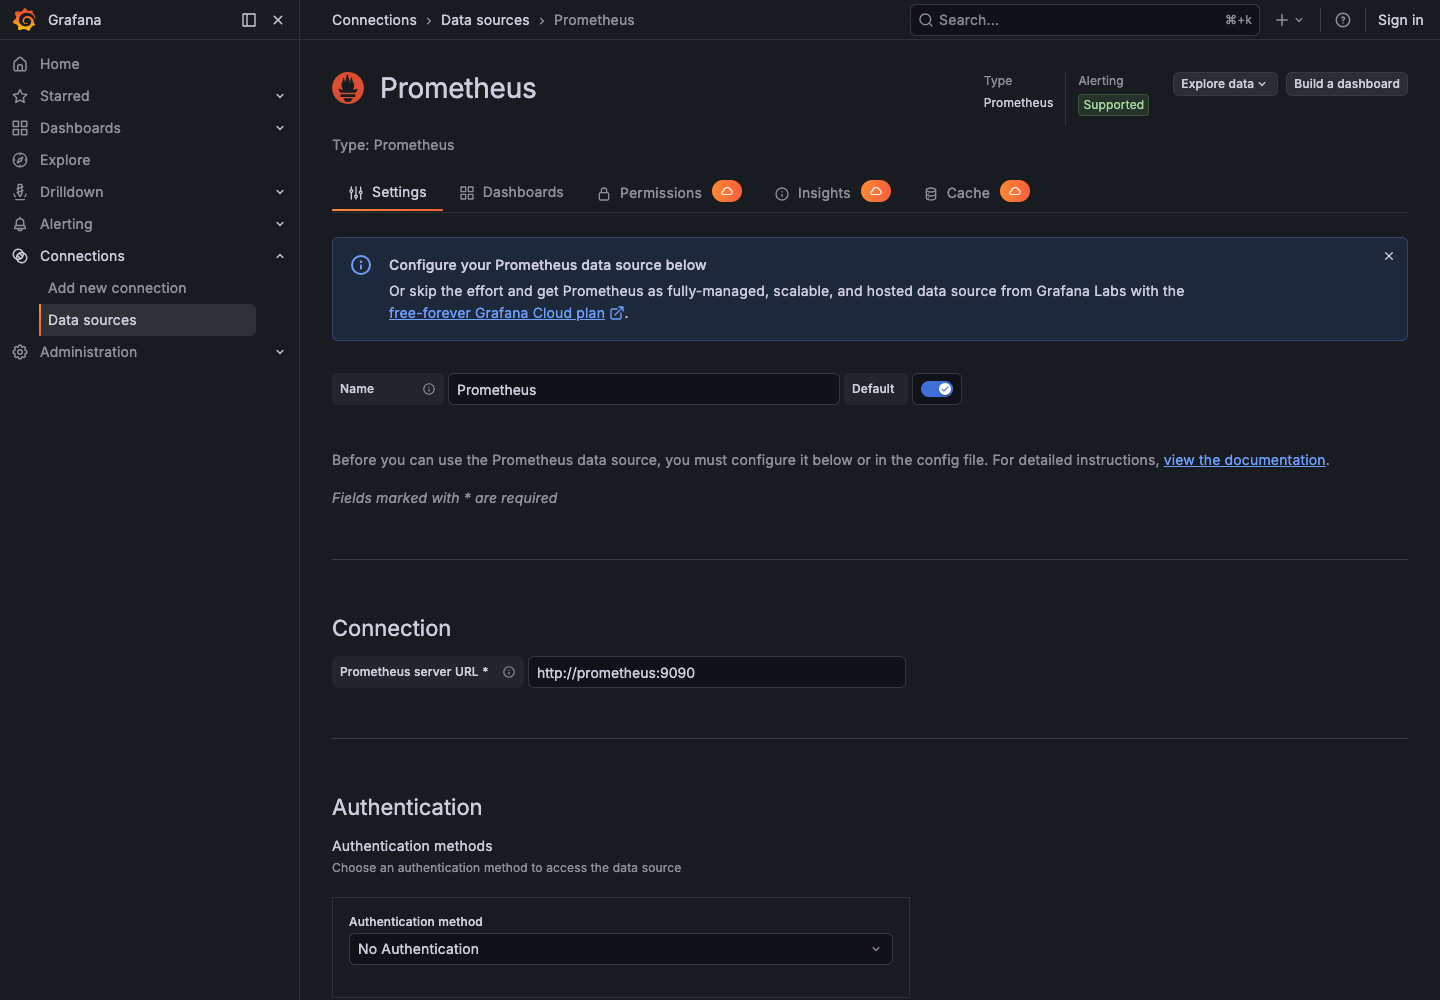Viewport: 1440px width, 1000px height.
Task: Click the Prometheus server URL info icon
Action: [x=509, y=672]
